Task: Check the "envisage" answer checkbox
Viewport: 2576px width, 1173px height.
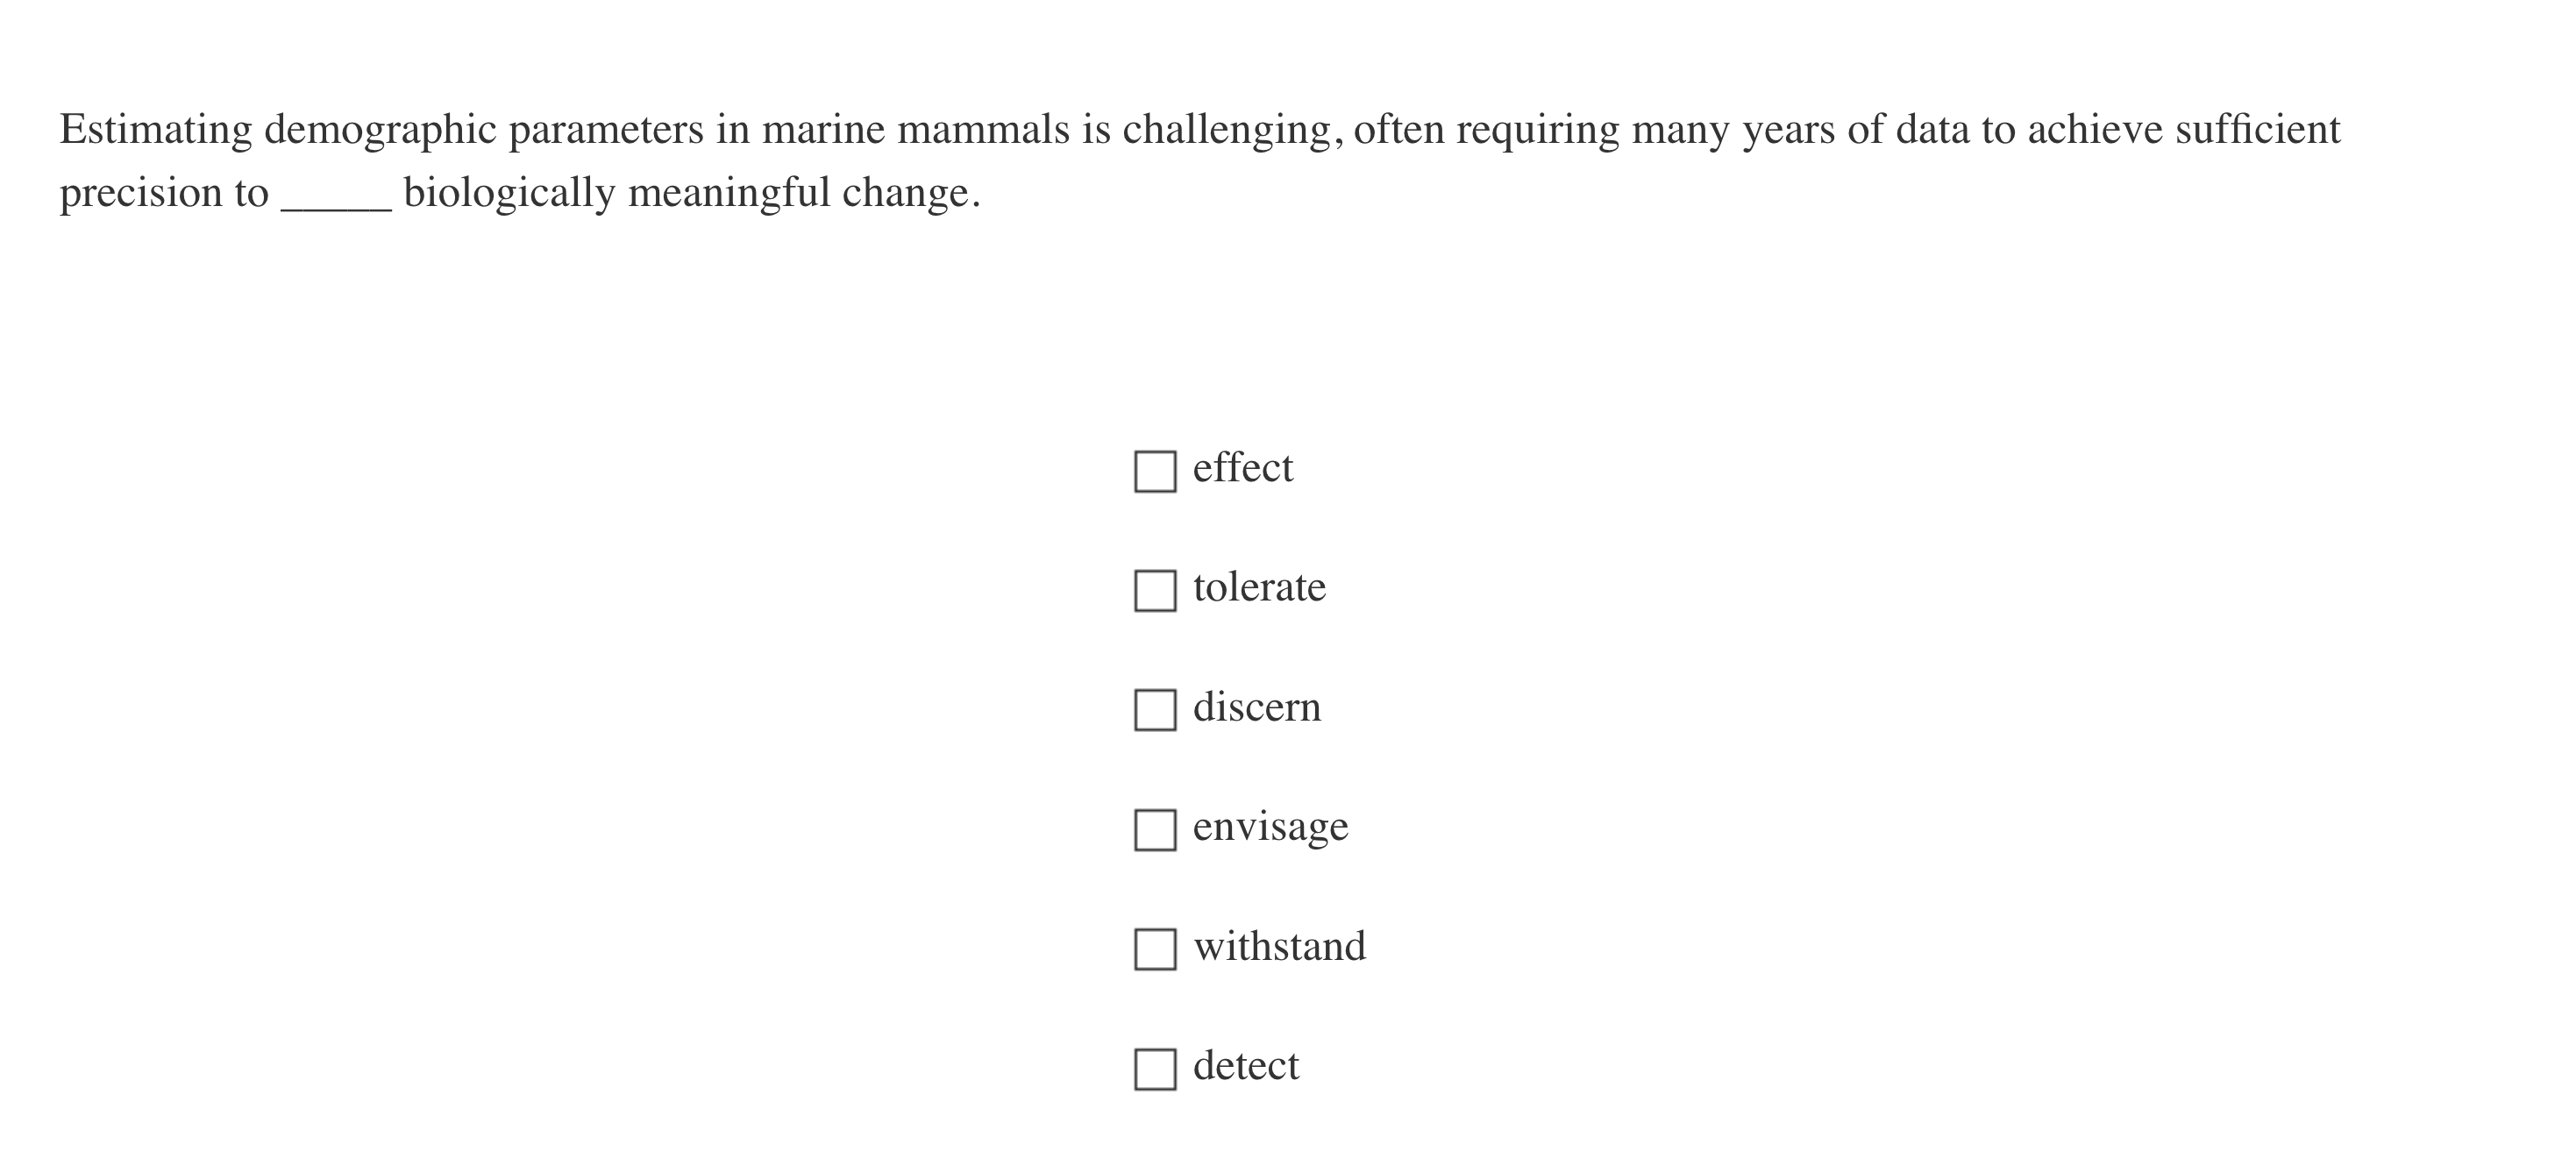Action: [x=1155, y=830]
